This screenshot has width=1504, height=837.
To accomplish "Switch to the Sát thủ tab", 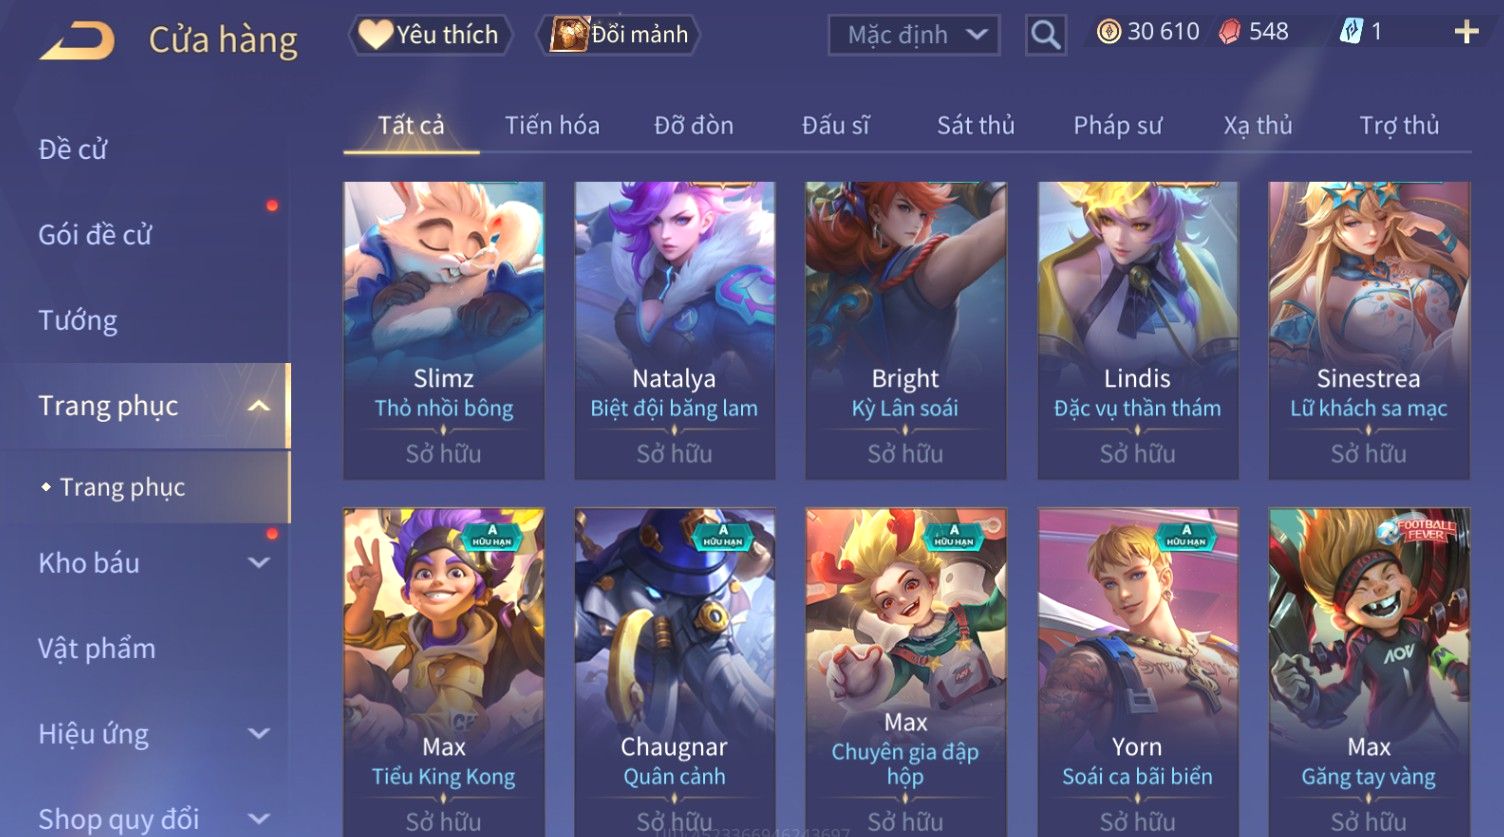I will coord(975,125).
